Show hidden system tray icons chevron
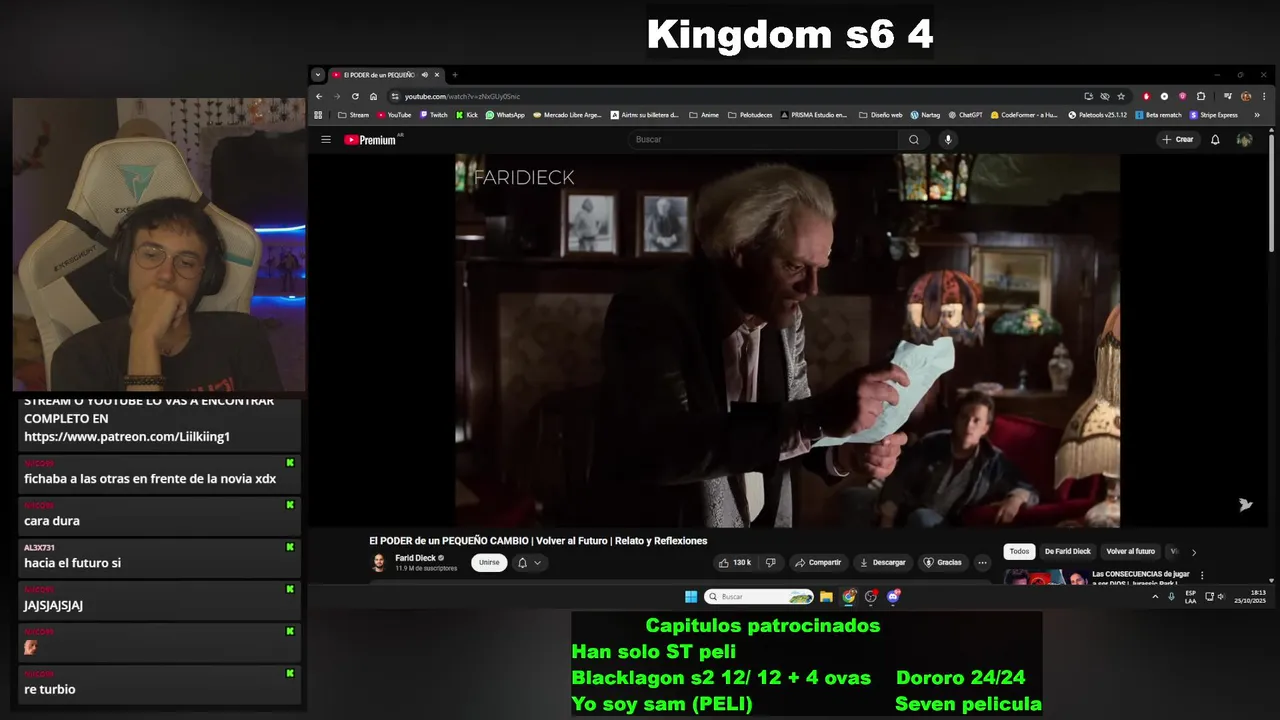This screenshot has width=1280, height=720. click(1155, 597)
